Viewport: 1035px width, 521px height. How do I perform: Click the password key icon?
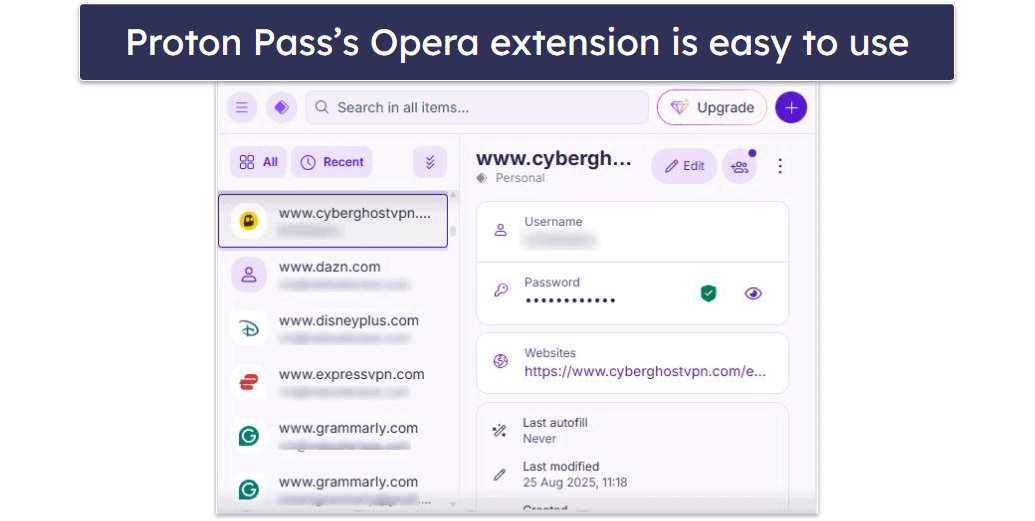(x=500, y=291)
